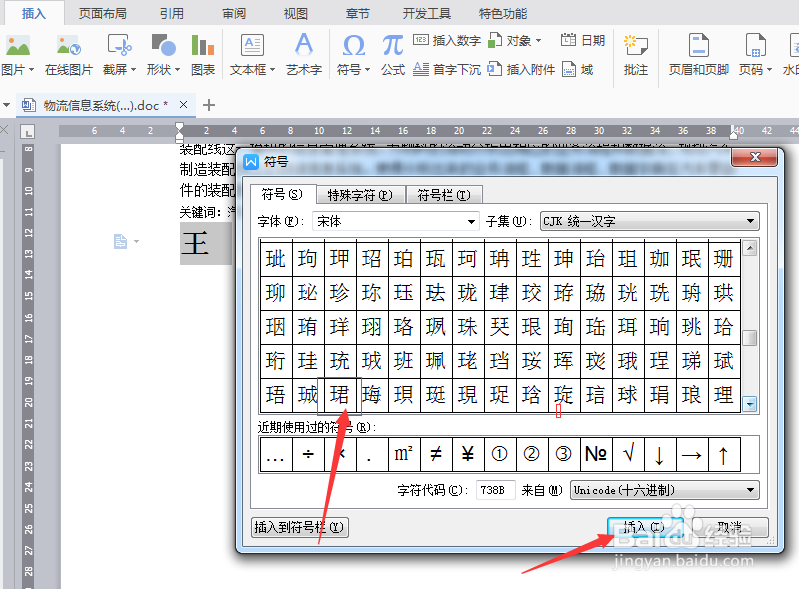The image size is (799, 589).
Task: Click the symbol grid scroll up arrow
Action: pos(750,248)
